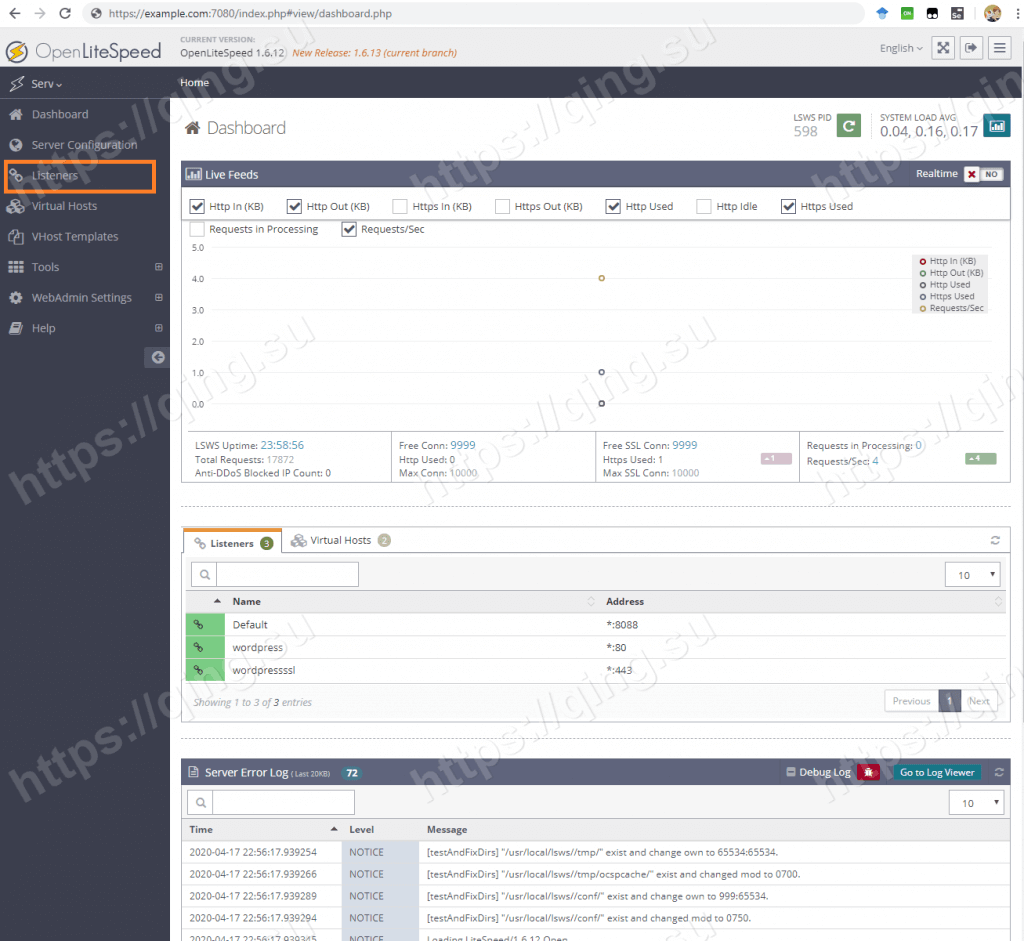
Task: Go back in browser
Action: click(14, 13)
